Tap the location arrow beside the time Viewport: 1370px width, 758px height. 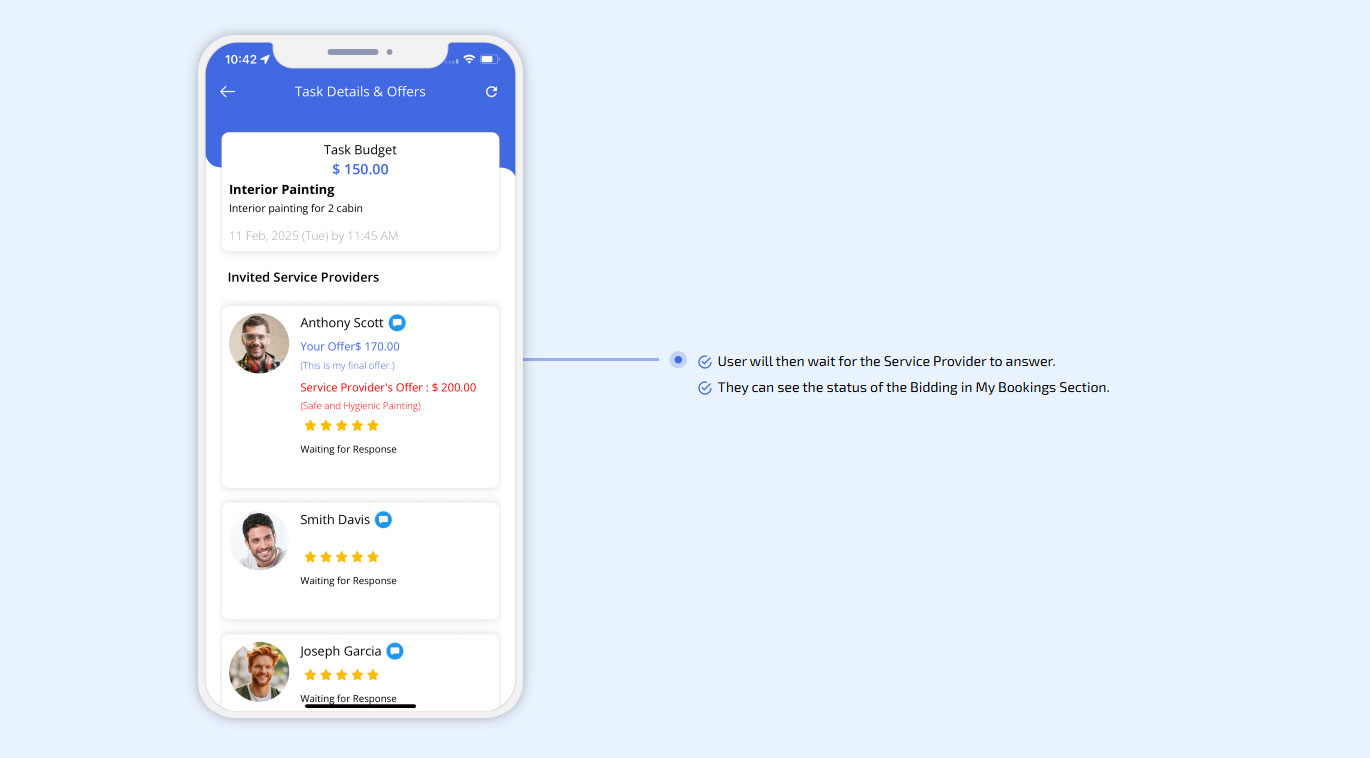[x=265, y=60]
